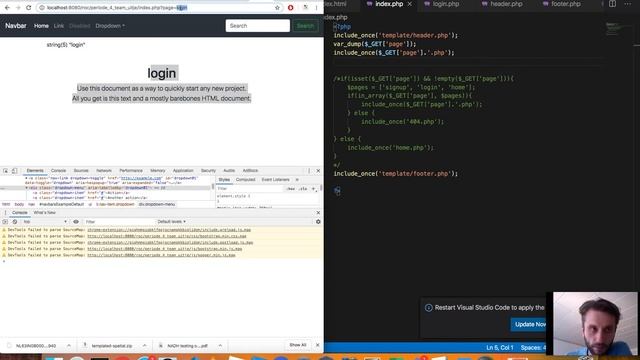Switch to DevTools Console tab
Image resolution: width=640 pixels, height=360 pixels.
point(58,171)
